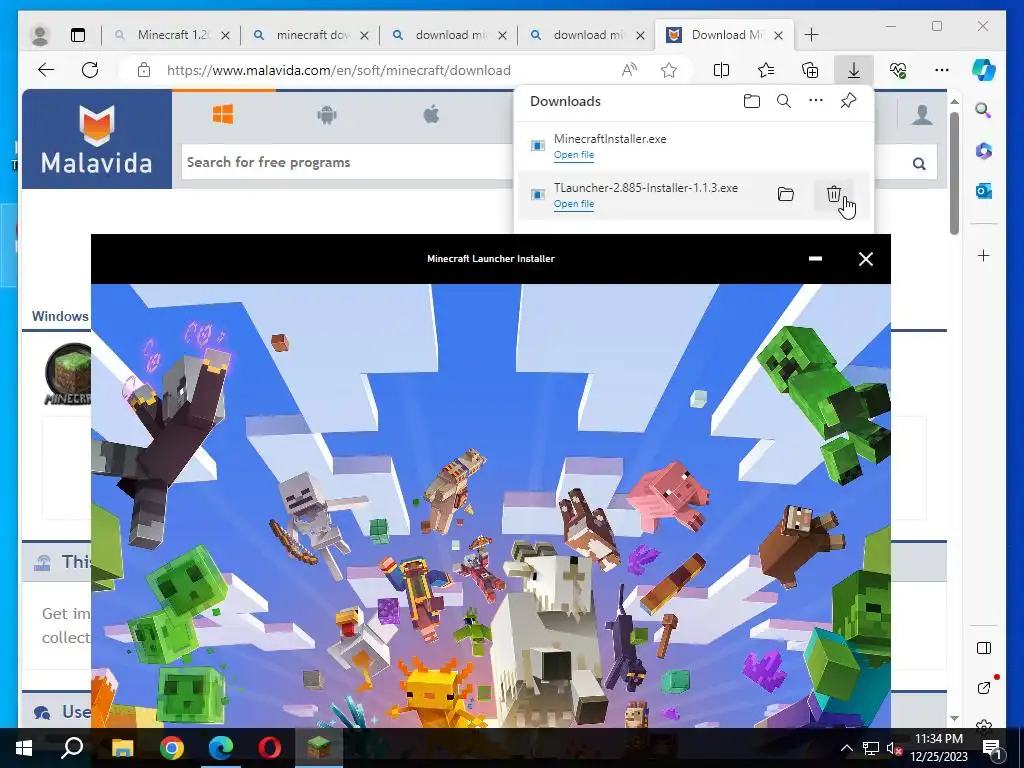The image size is (1024, 768).
Task: Search downloads in the Downloads panel
Action: coord(784,101)
